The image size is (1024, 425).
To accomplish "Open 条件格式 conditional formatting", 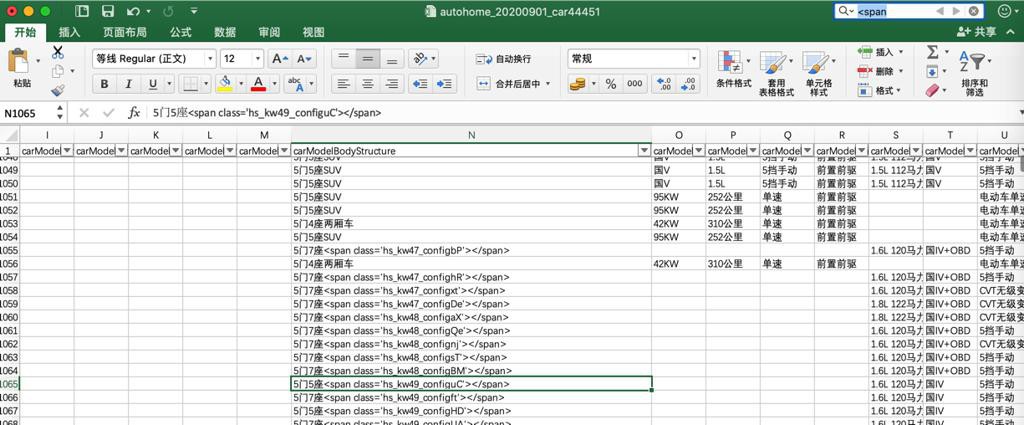I will [733, 69].
